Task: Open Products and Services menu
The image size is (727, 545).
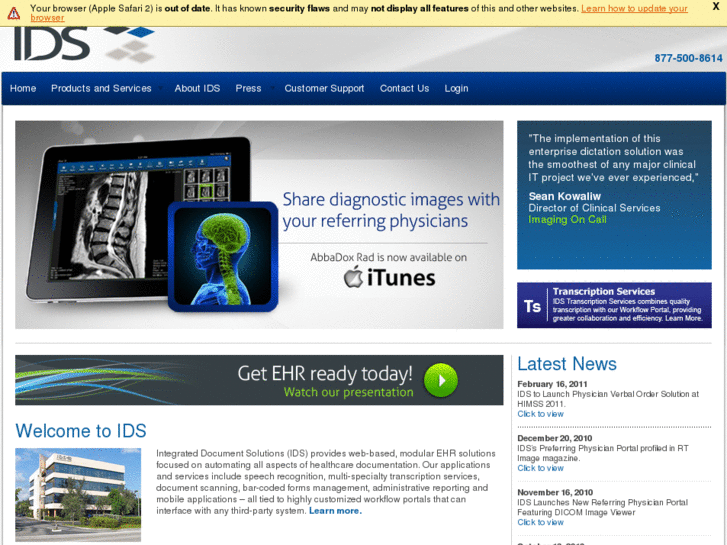Action: point(101,88)
